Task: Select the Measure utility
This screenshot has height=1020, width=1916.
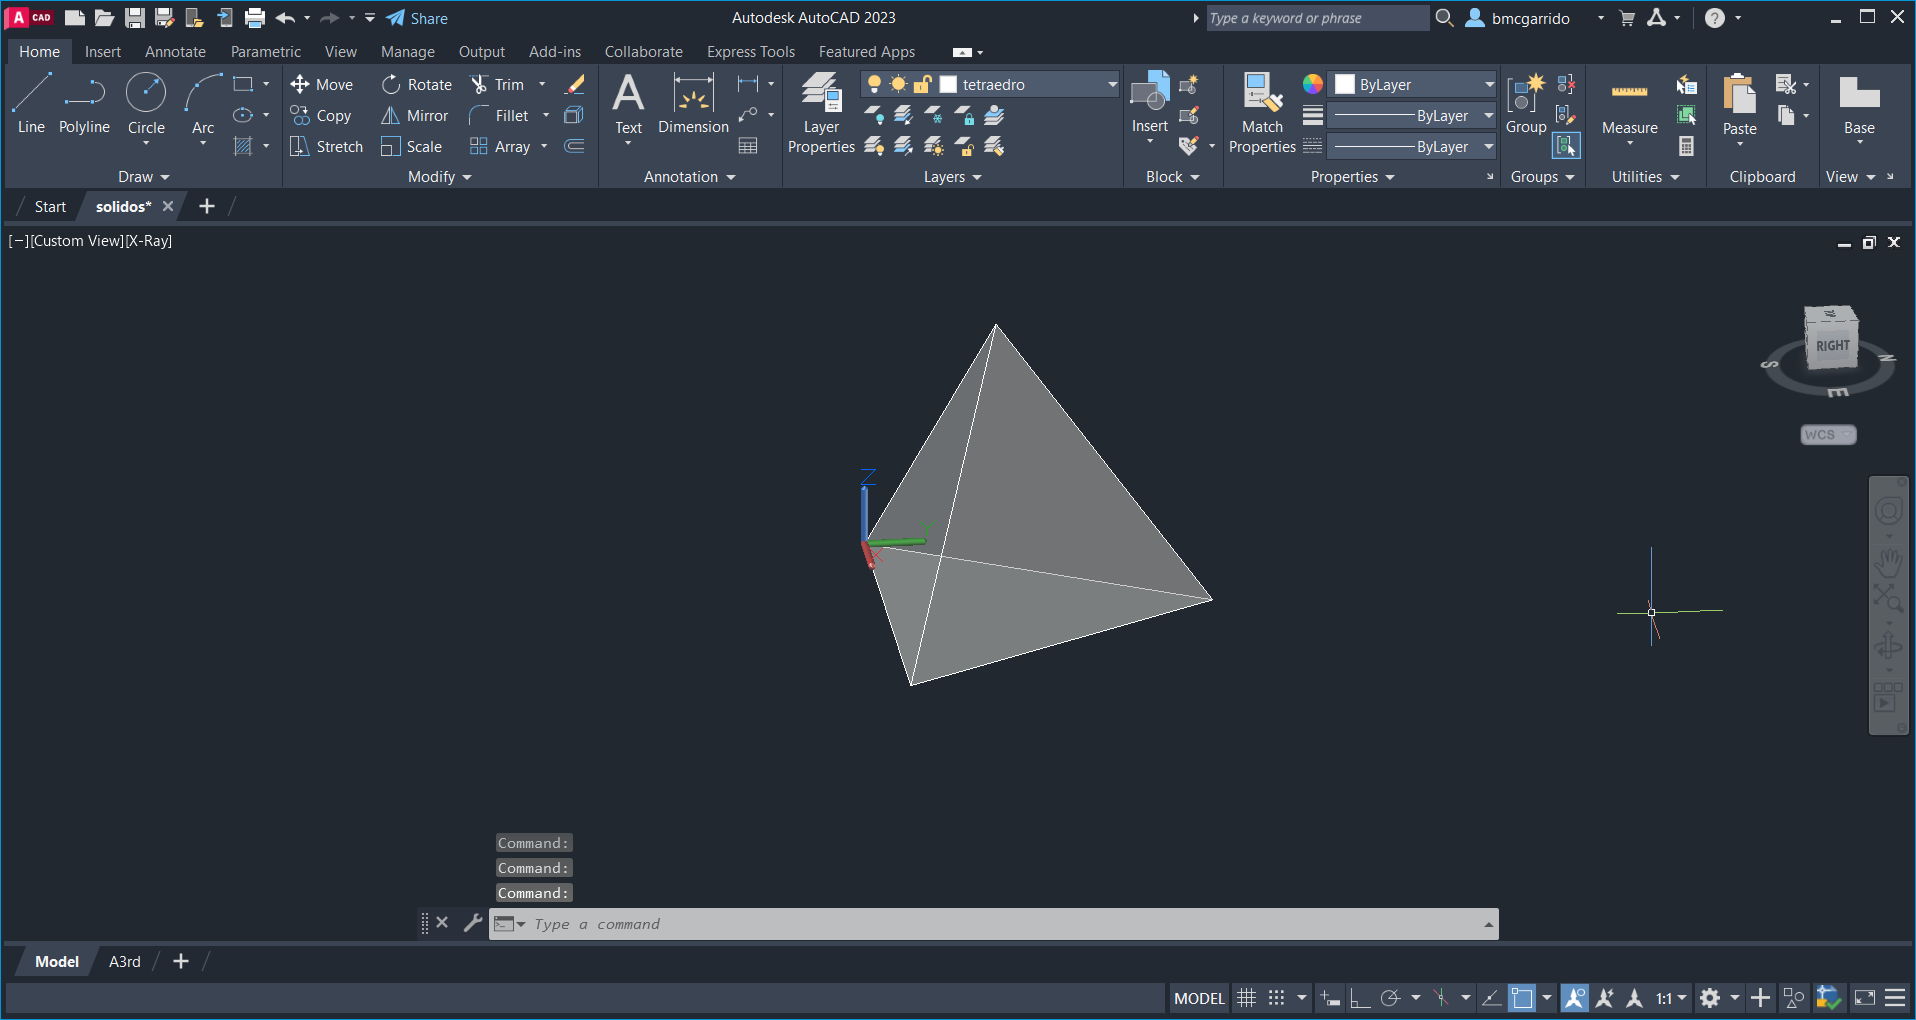Action: (1629, 105)
